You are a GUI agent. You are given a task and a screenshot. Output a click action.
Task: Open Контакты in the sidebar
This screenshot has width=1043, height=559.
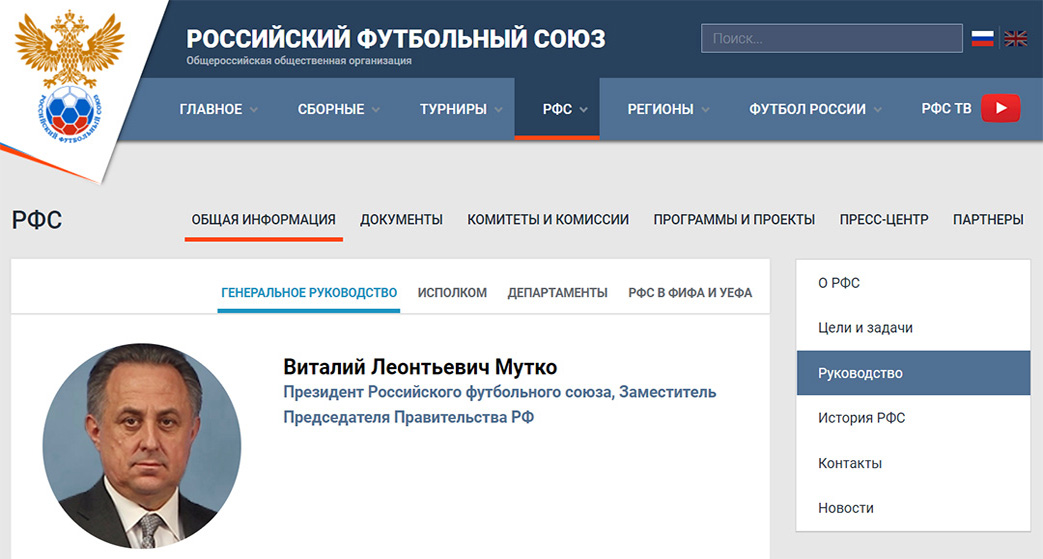click(x=913, y=463)
